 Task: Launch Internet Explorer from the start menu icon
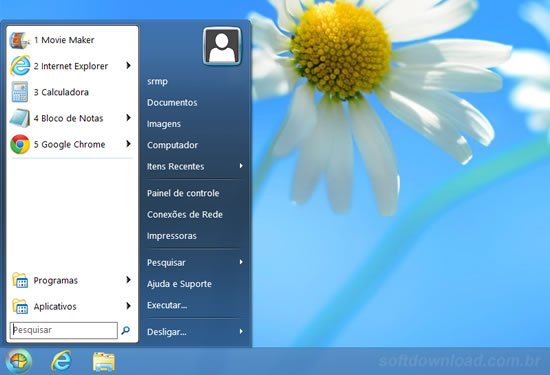pos(20,66)
